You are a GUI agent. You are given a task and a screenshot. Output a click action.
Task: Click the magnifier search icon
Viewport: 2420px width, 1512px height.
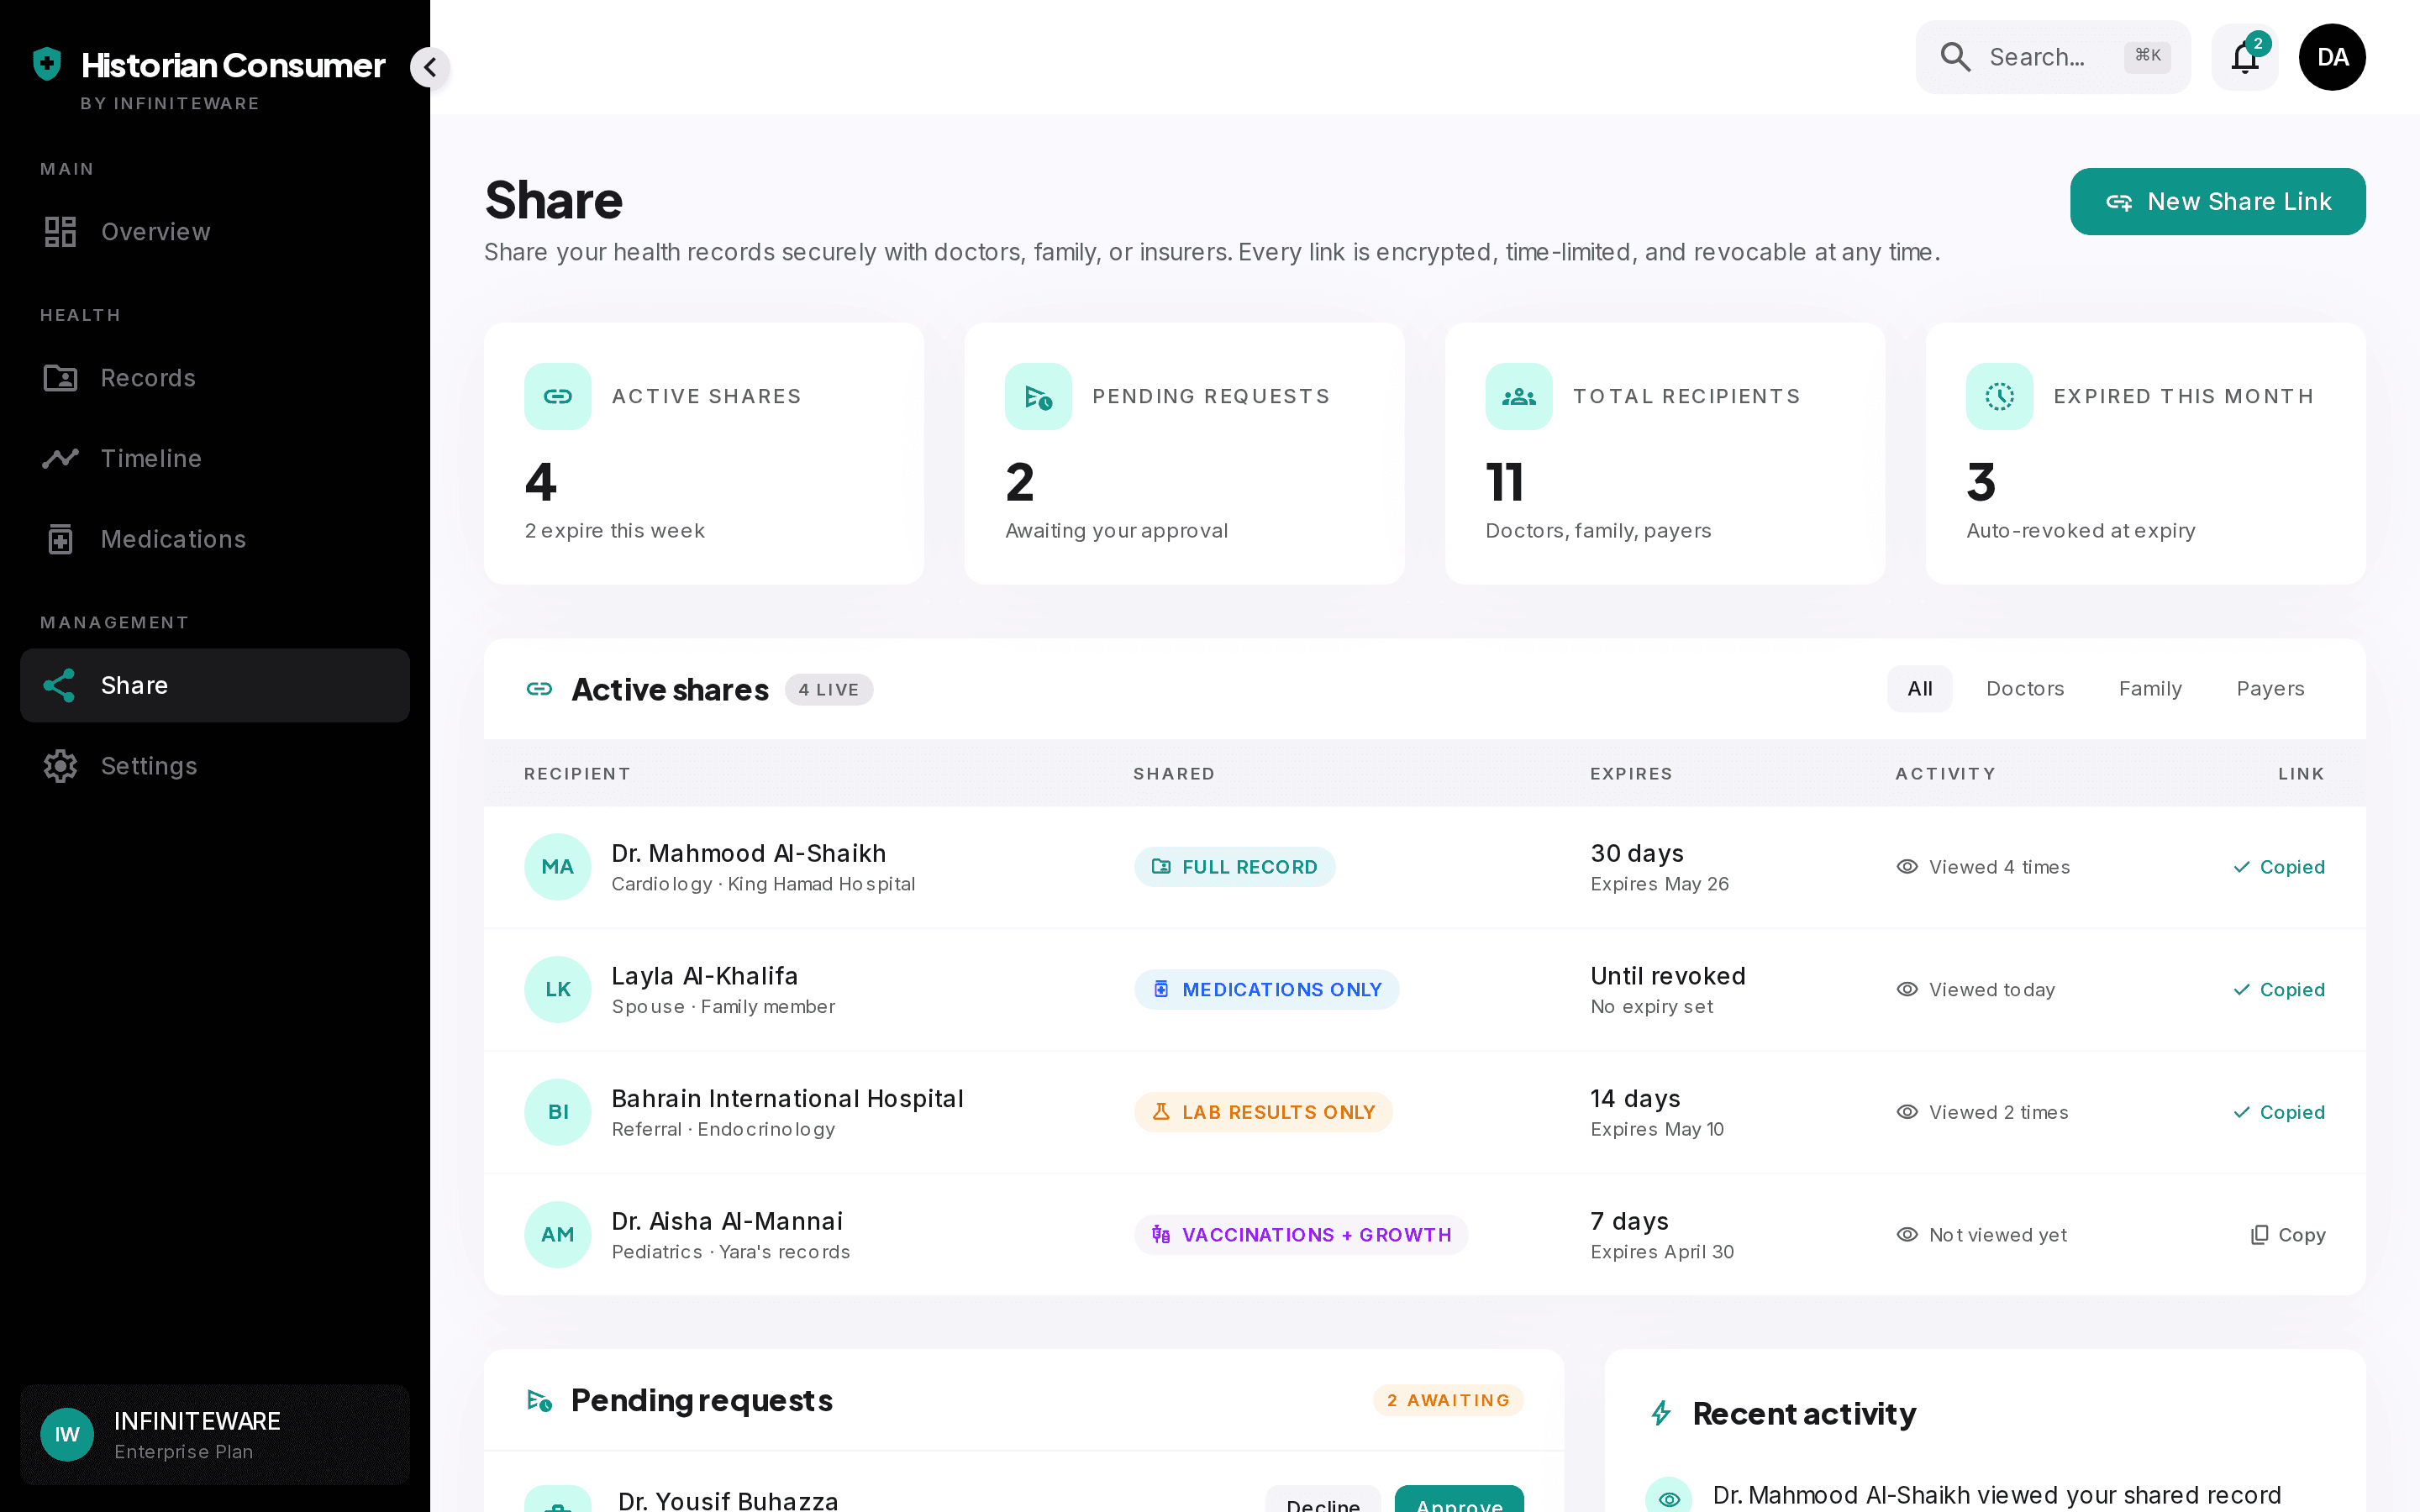pos(1955,57)
